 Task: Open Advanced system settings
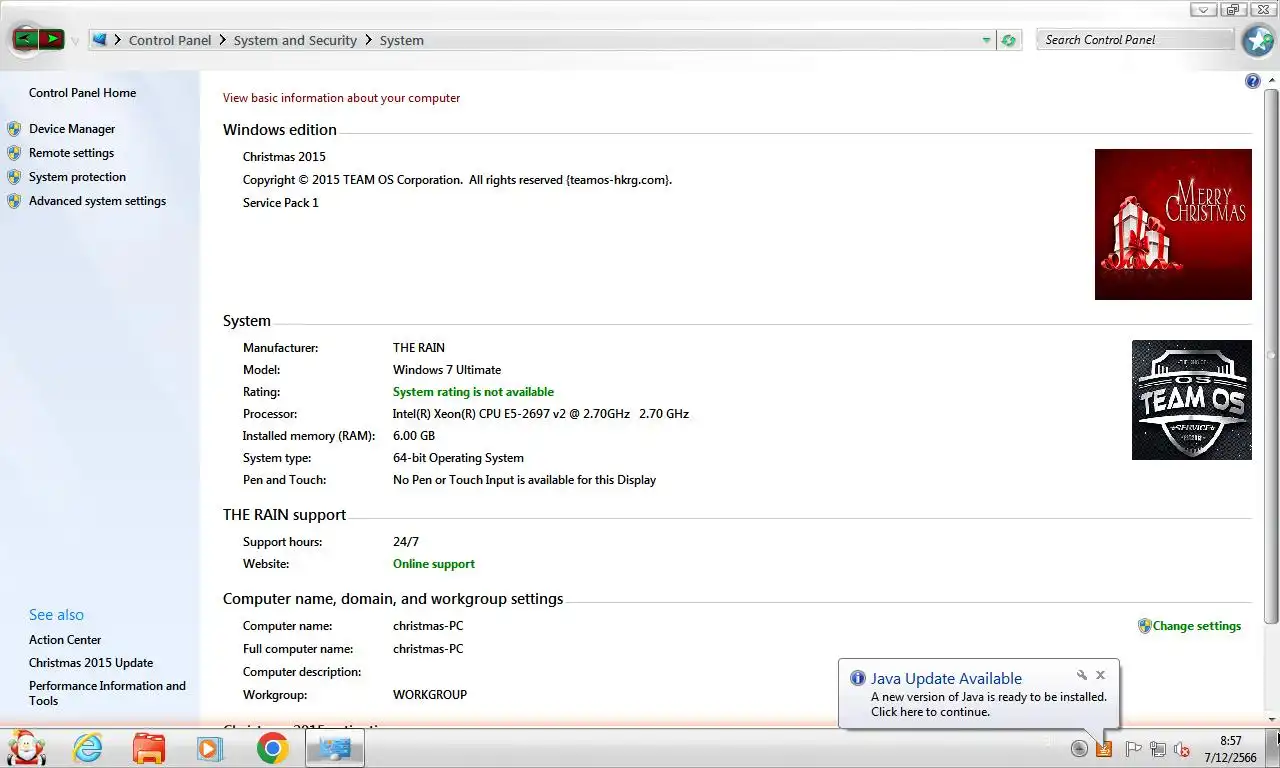(97, 201)
